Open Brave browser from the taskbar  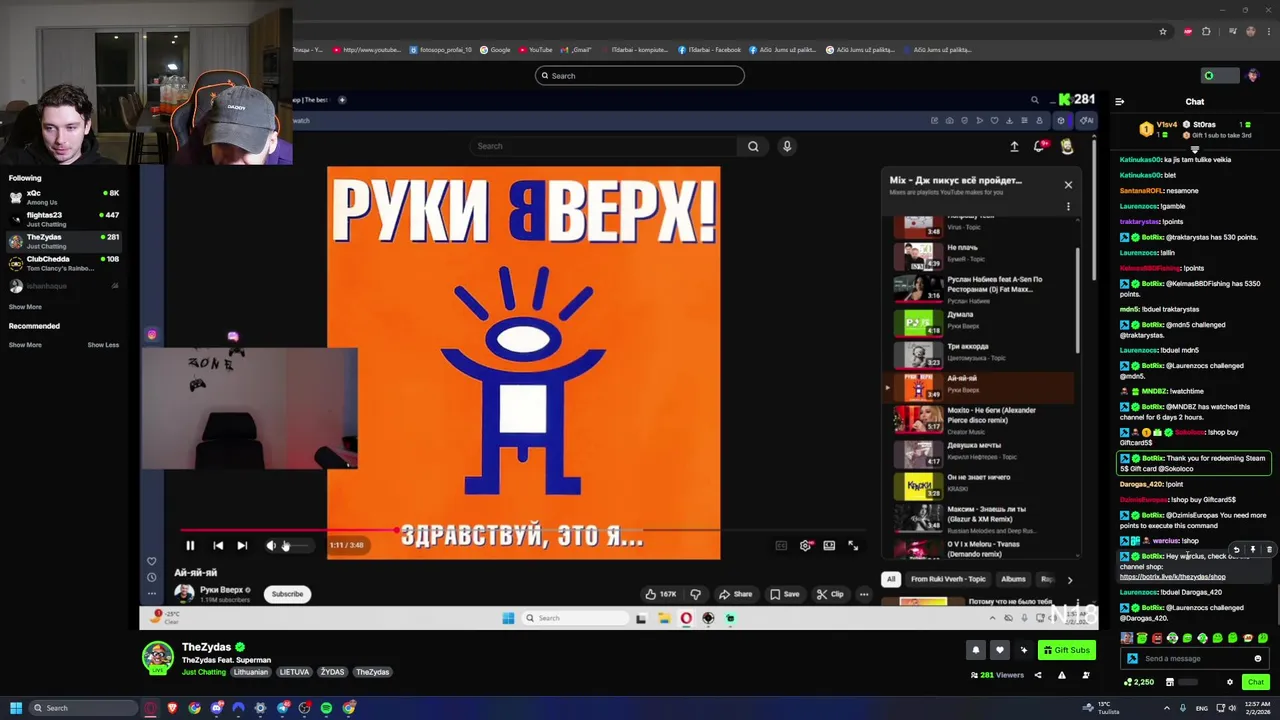coord(172,708)
